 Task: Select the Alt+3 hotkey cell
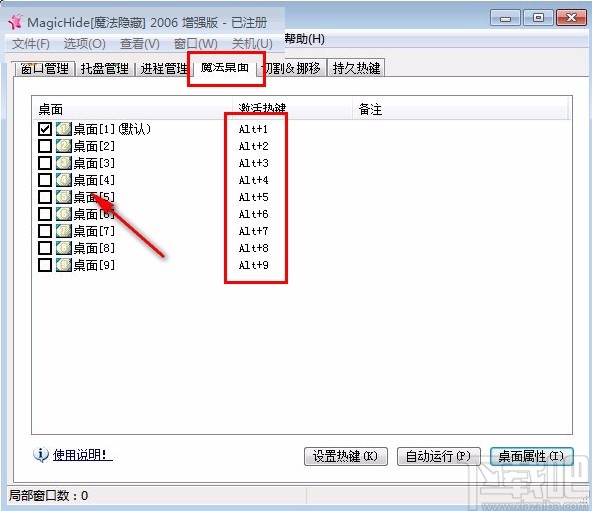[253, 163]
